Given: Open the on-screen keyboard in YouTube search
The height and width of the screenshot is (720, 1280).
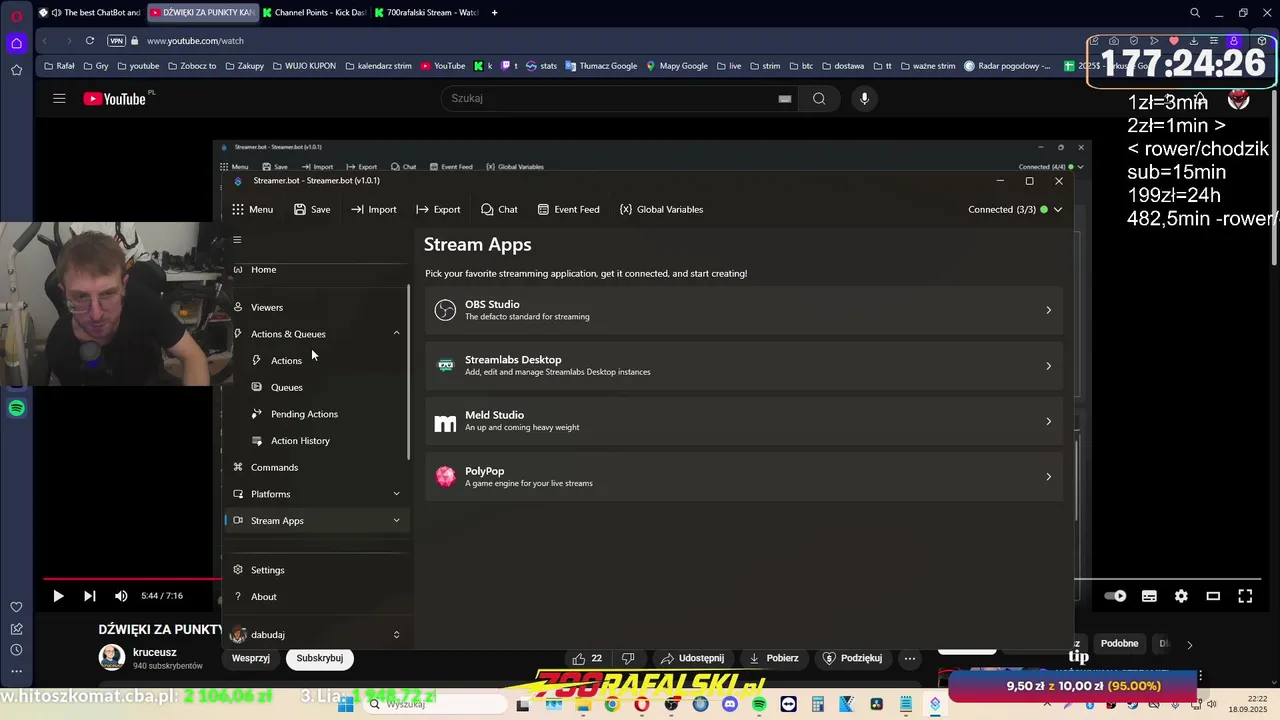Looking at the screenshot, I should pyautogui.click(x=785, y=98).
